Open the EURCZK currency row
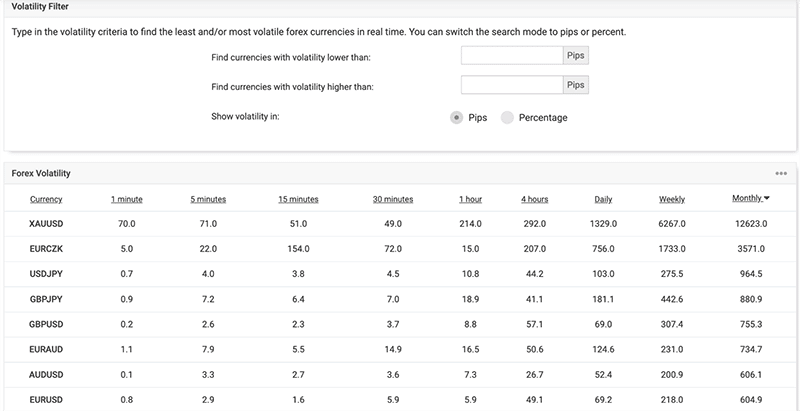Screen dimensions: 800x411 [46, 248]
